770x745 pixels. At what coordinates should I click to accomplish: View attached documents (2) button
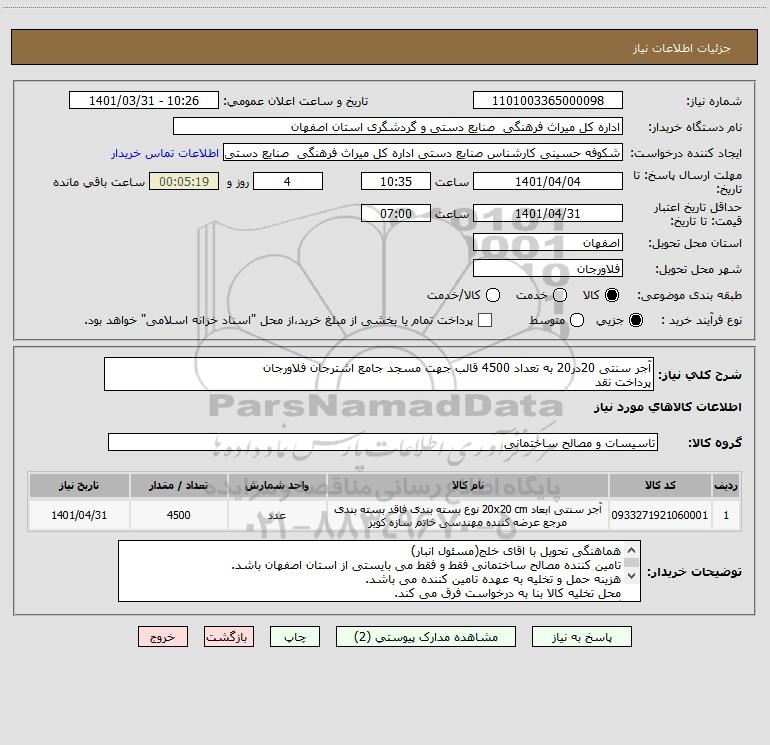(426, 637)
